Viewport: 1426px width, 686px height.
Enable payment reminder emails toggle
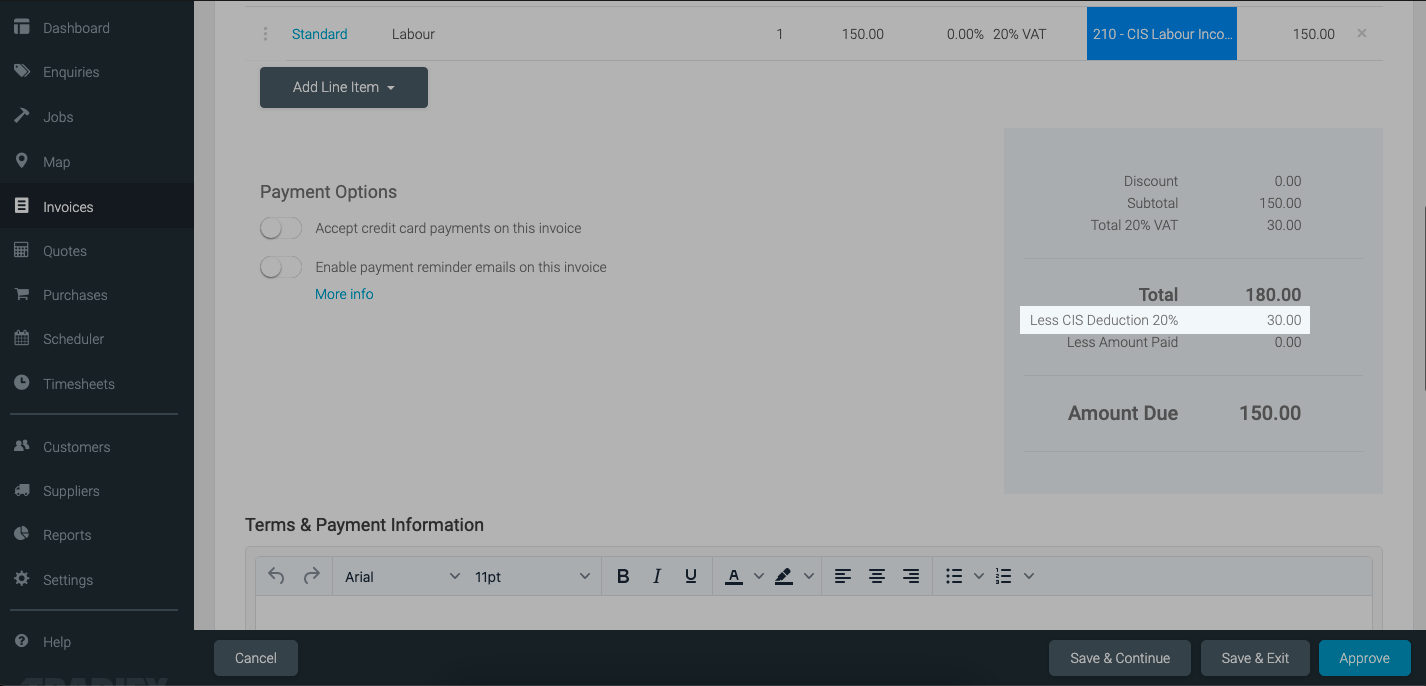281,268
